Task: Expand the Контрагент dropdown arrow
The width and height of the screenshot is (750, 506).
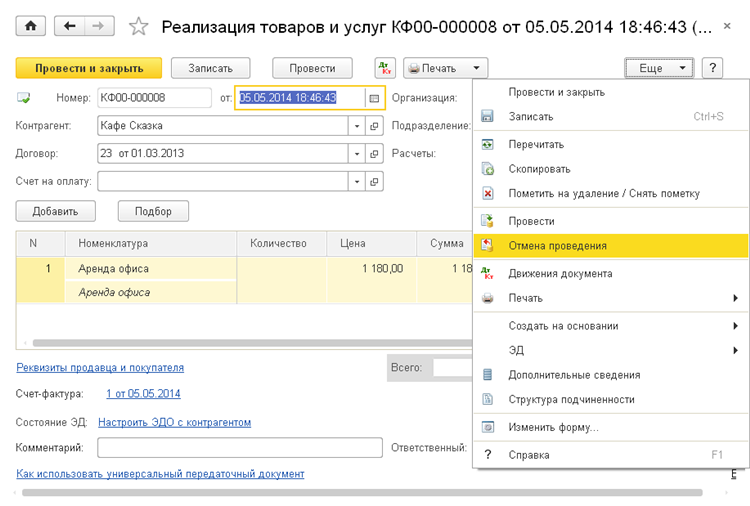Action: tap(357, 126)
